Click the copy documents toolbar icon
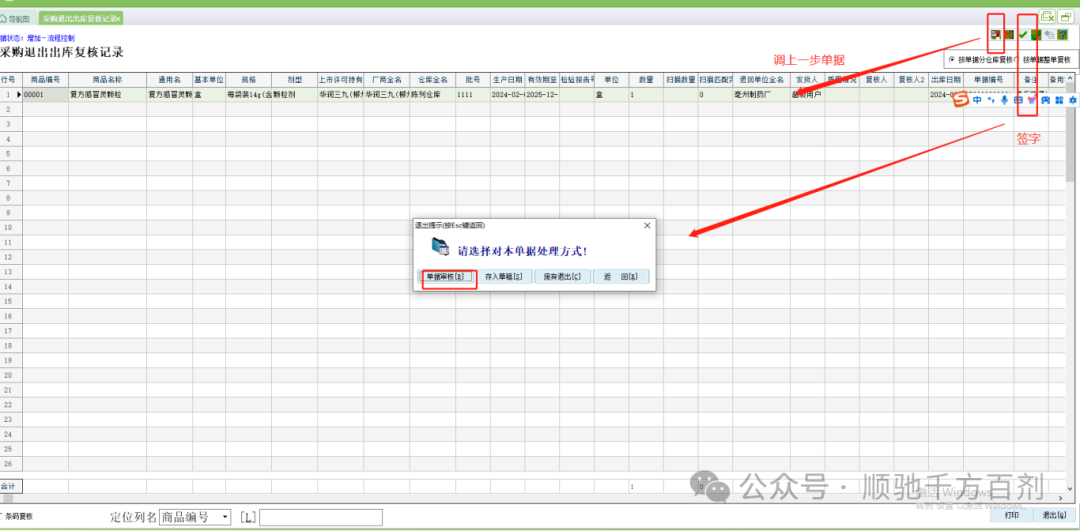 pos(1050,34)
